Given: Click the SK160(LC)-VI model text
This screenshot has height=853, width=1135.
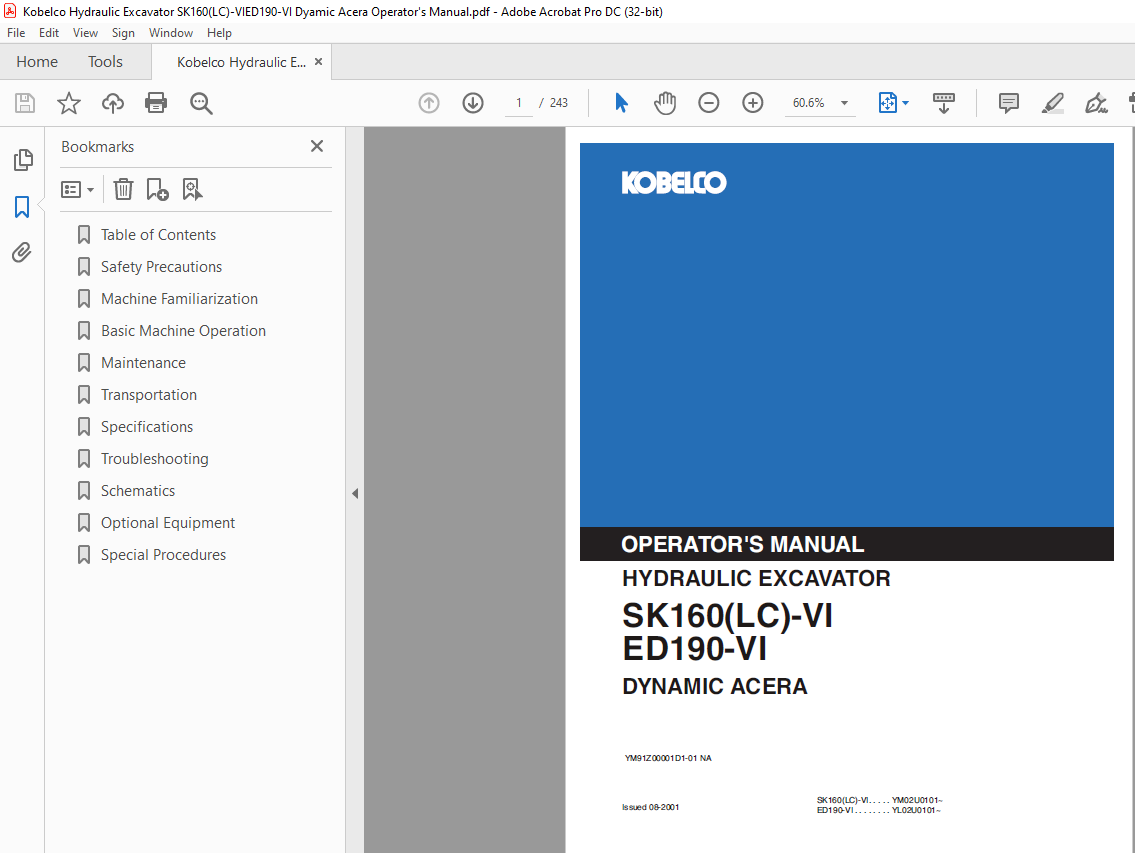Looking at the screenshot, I should click(727, 616).
